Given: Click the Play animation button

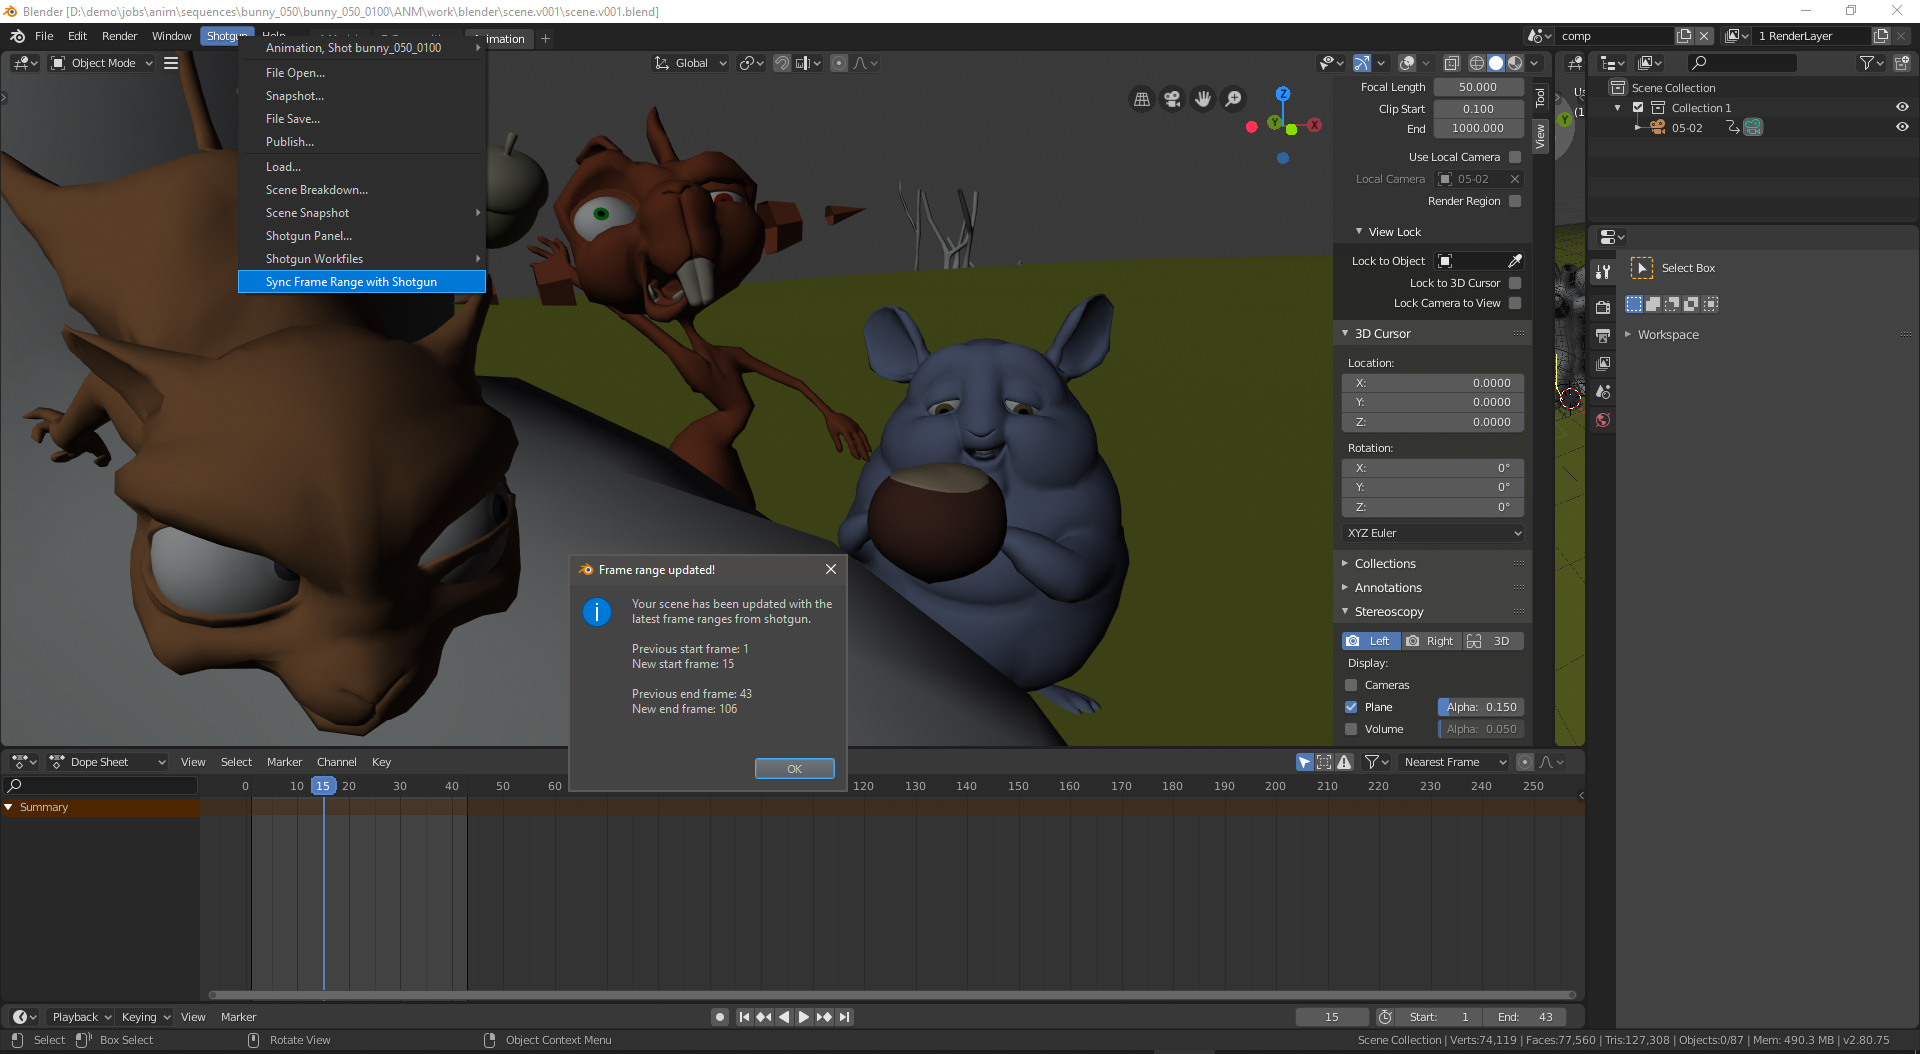Looking at the screenshot, I should (x=804, y=1017).
